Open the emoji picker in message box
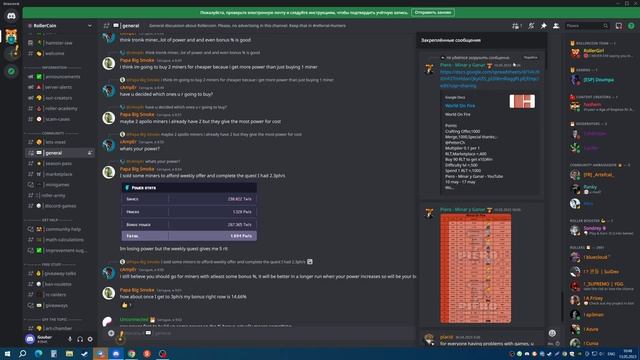640x360 pixels. (x=552, y=333)
